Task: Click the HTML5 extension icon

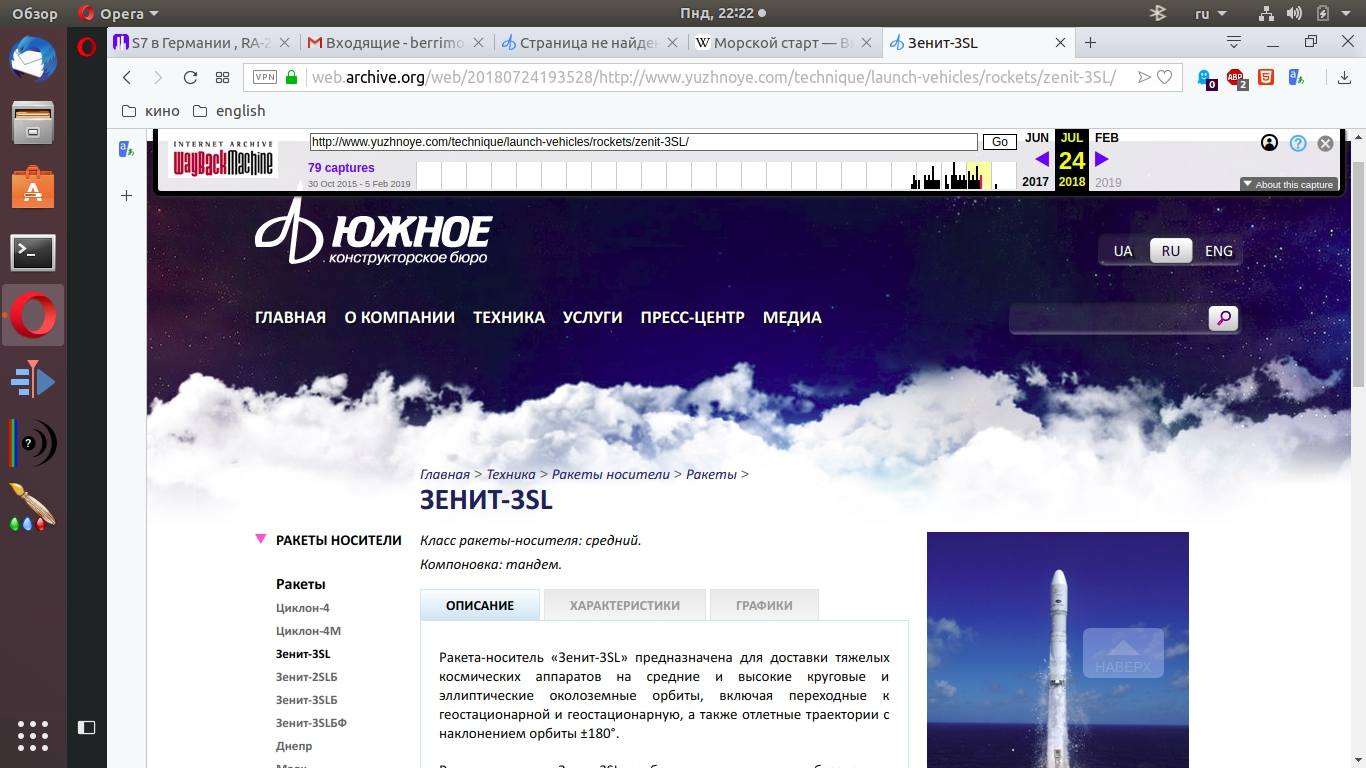Action: coord(1266,77)
